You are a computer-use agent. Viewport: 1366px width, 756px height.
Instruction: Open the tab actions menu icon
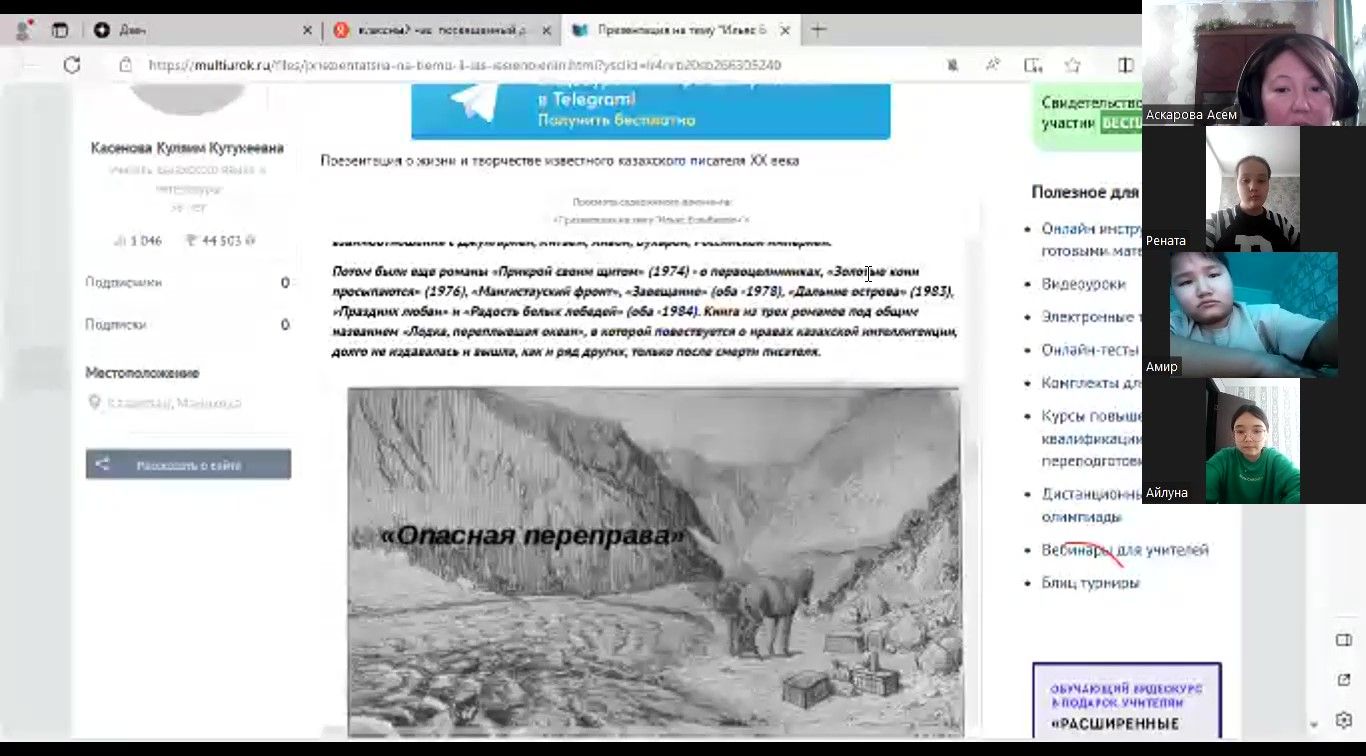pos(60,30)
